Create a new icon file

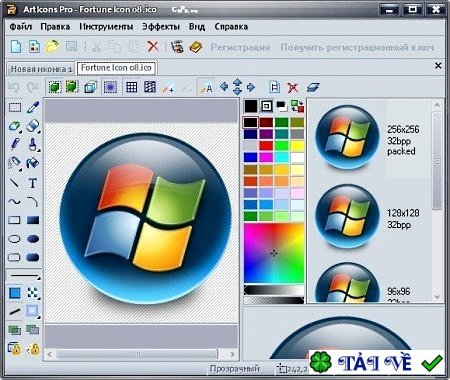point(16,47)
